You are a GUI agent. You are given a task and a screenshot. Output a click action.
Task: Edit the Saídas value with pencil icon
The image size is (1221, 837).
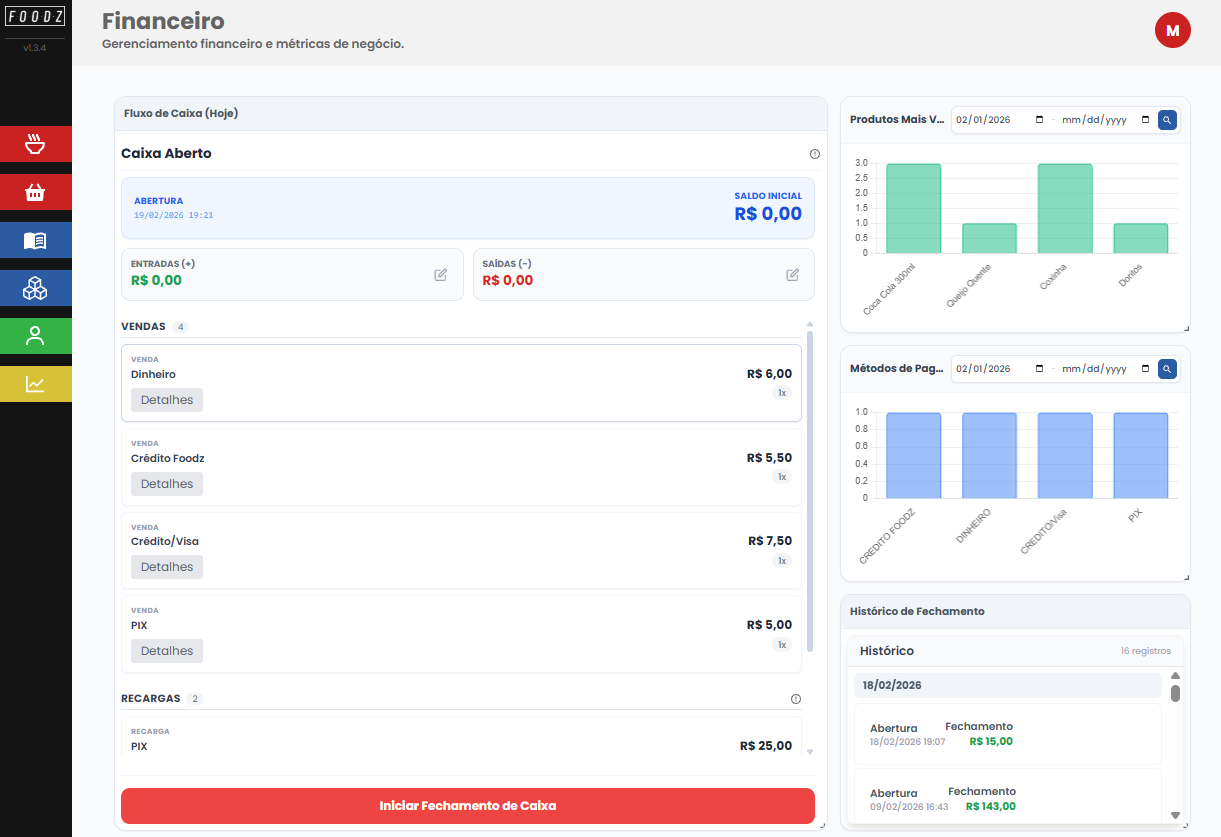click(793, 274)
